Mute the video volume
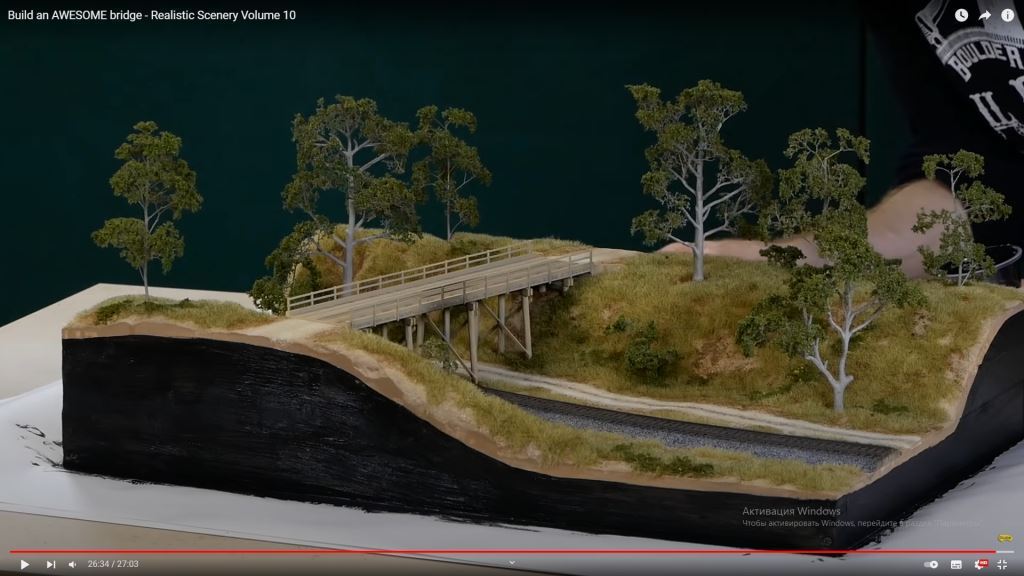The image size is (1024, 576). [72, 564]
